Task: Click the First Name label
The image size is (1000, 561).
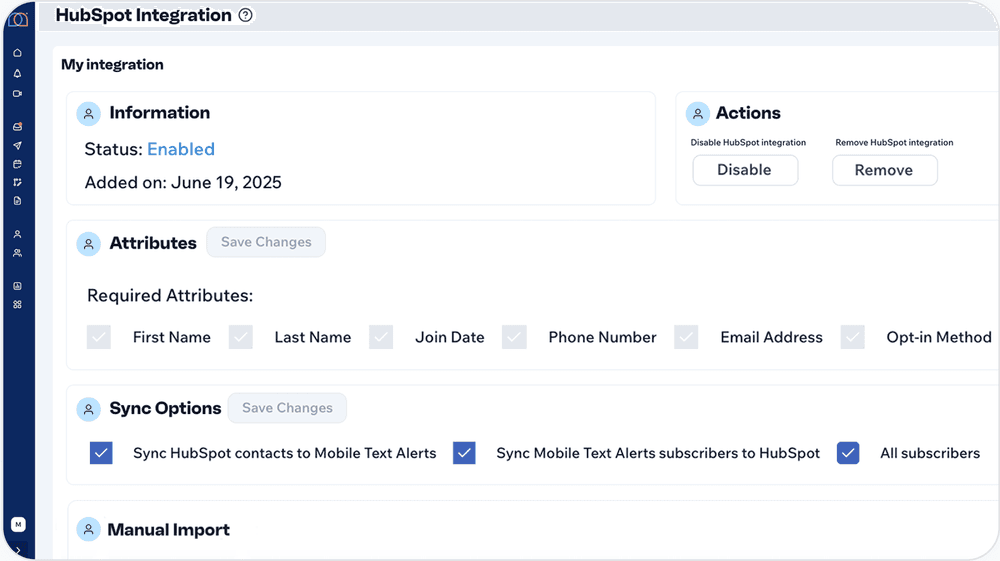Action: pos(172,337)
